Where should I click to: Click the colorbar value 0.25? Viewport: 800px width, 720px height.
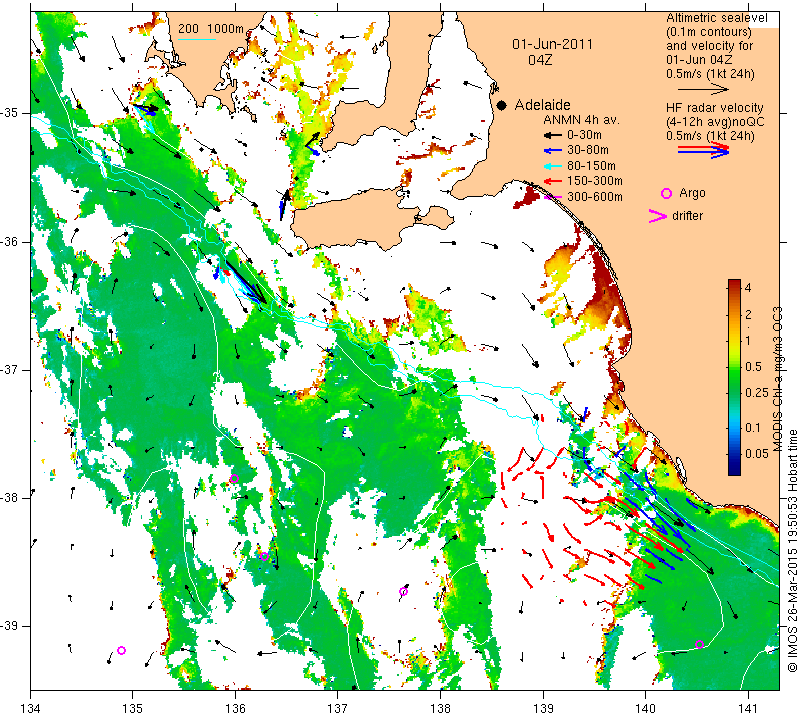(757, 392)
